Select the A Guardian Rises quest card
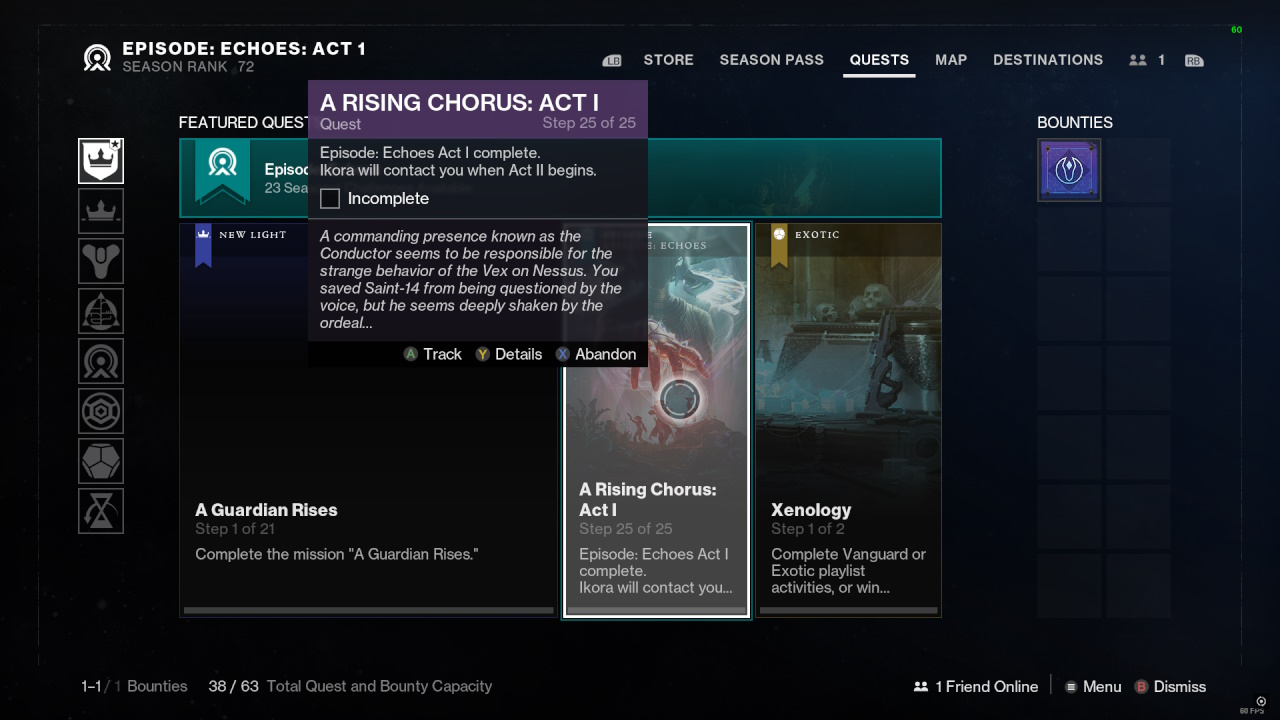 (368, 420)
